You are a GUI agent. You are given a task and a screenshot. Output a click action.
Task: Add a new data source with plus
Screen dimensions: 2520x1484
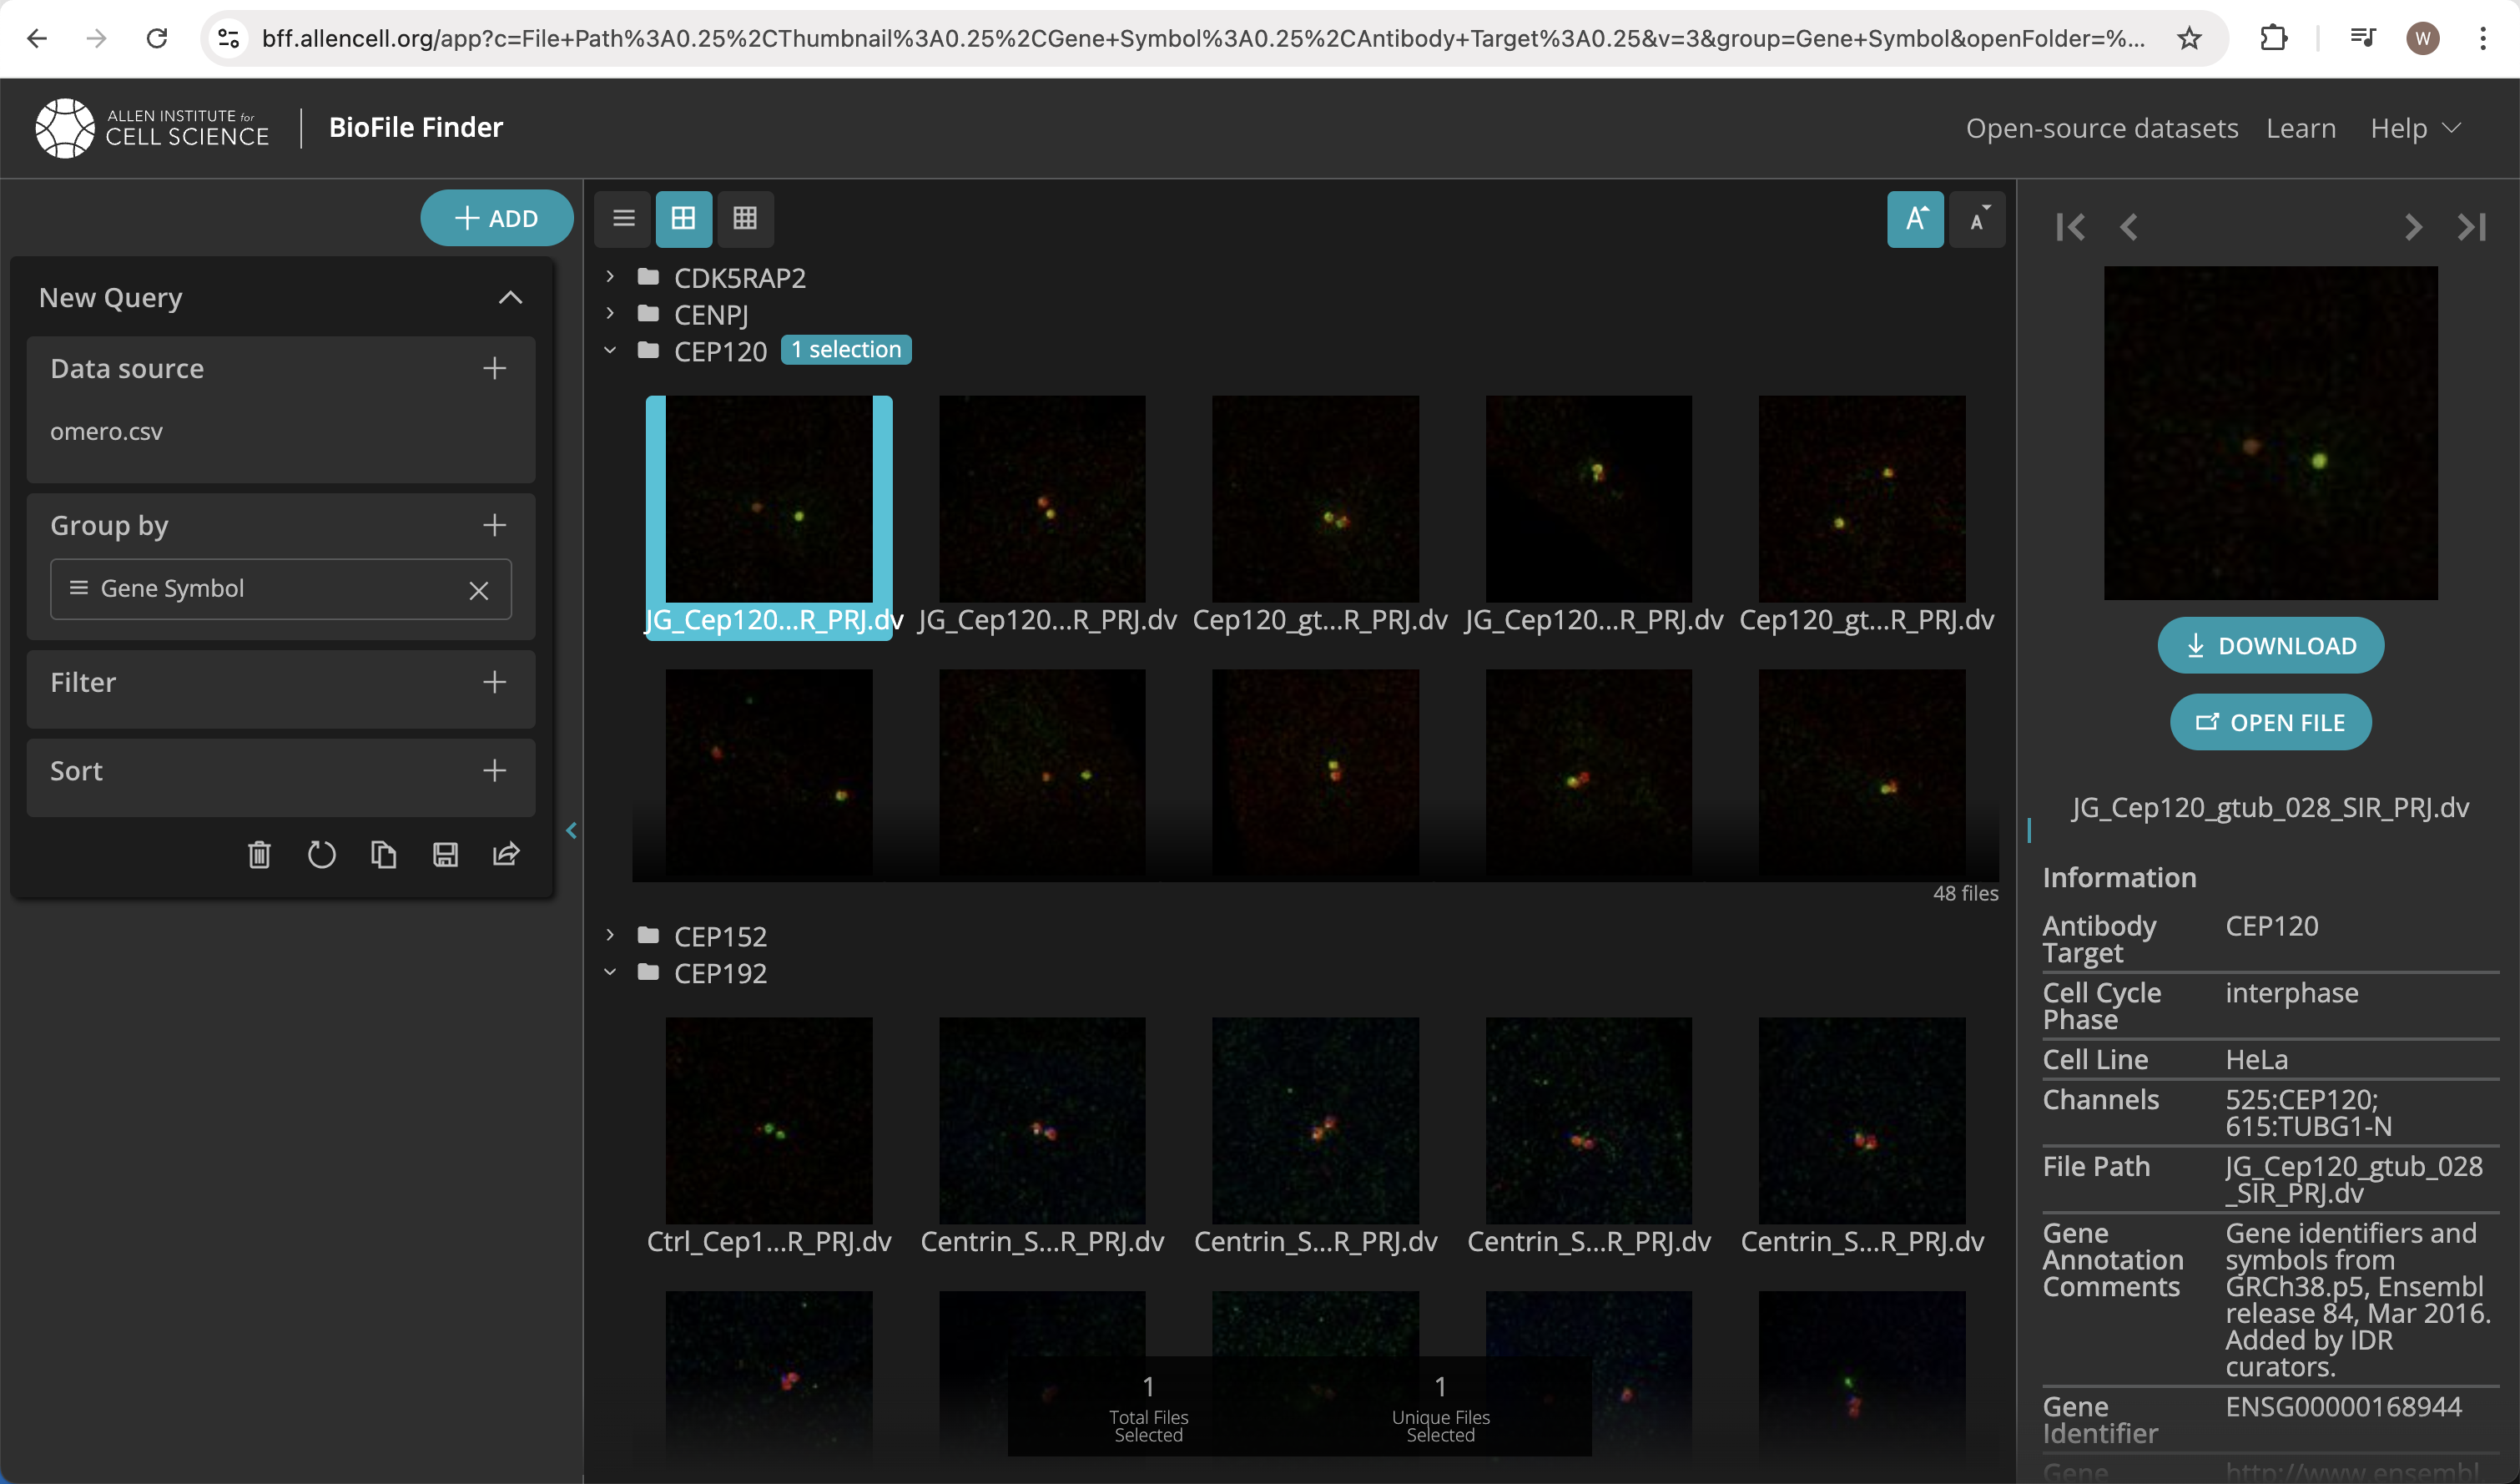tap(494, 368)
